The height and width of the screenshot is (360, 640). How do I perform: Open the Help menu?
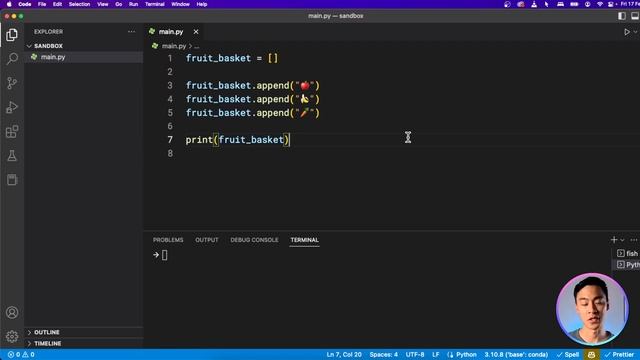pos(202,4)
